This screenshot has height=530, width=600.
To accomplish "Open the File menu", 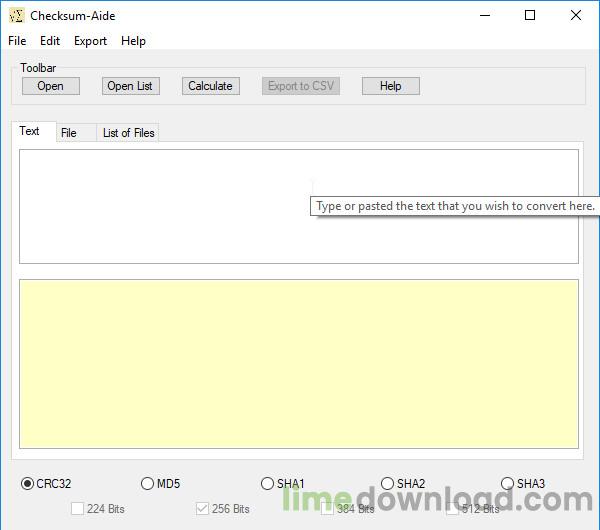I will [x=17, y=41].
